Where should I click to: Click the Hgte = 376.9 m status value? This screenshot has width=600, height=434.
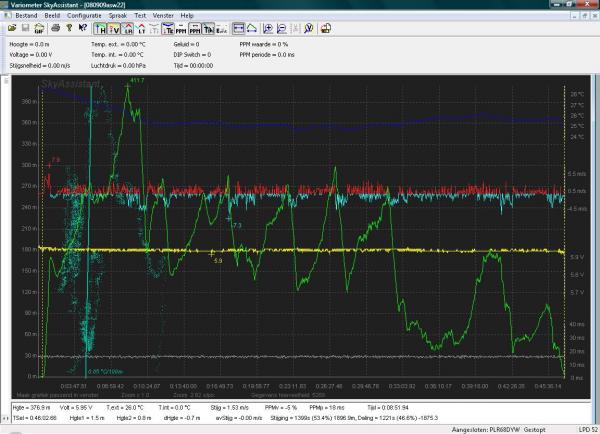tap(31, 408)
